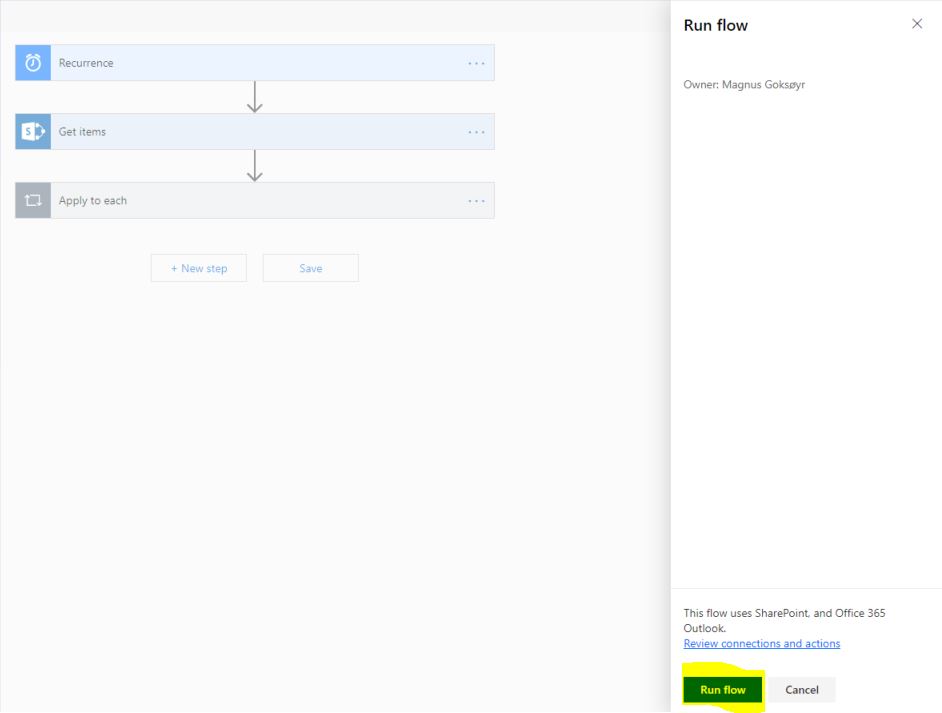942x713 pixels.
Task: Open the Recurrence step ellipsis menu
Action: point(476,63)
